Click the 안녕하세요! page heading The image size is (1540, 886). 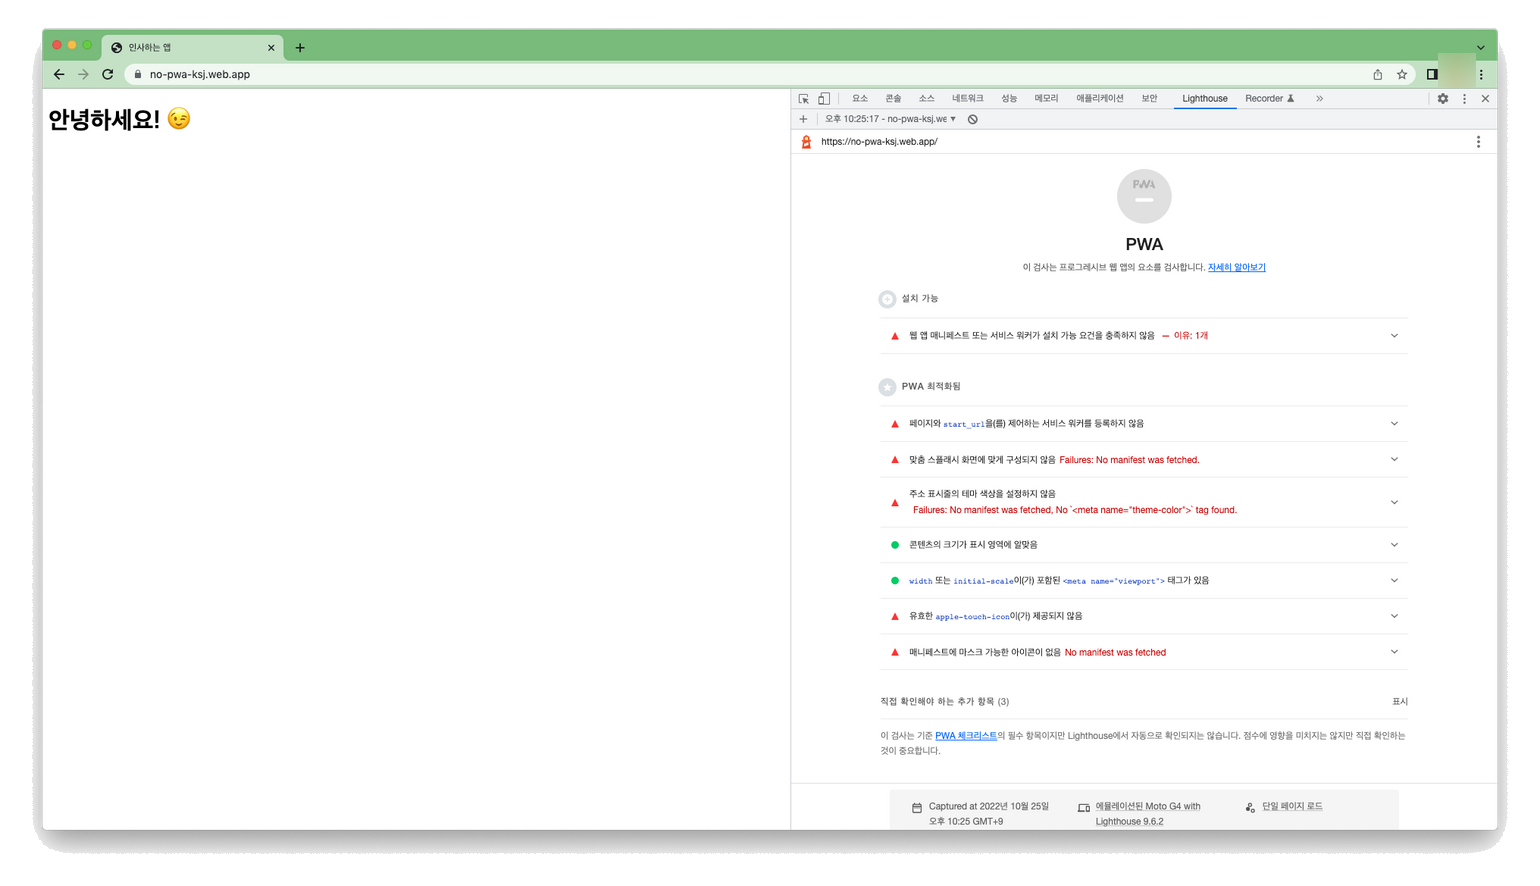[x=119, y=119]
